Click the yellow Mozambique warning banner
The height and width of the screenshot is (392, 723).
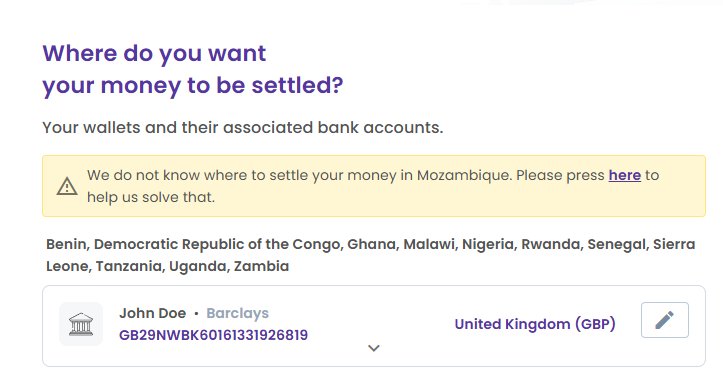(374, 186)
